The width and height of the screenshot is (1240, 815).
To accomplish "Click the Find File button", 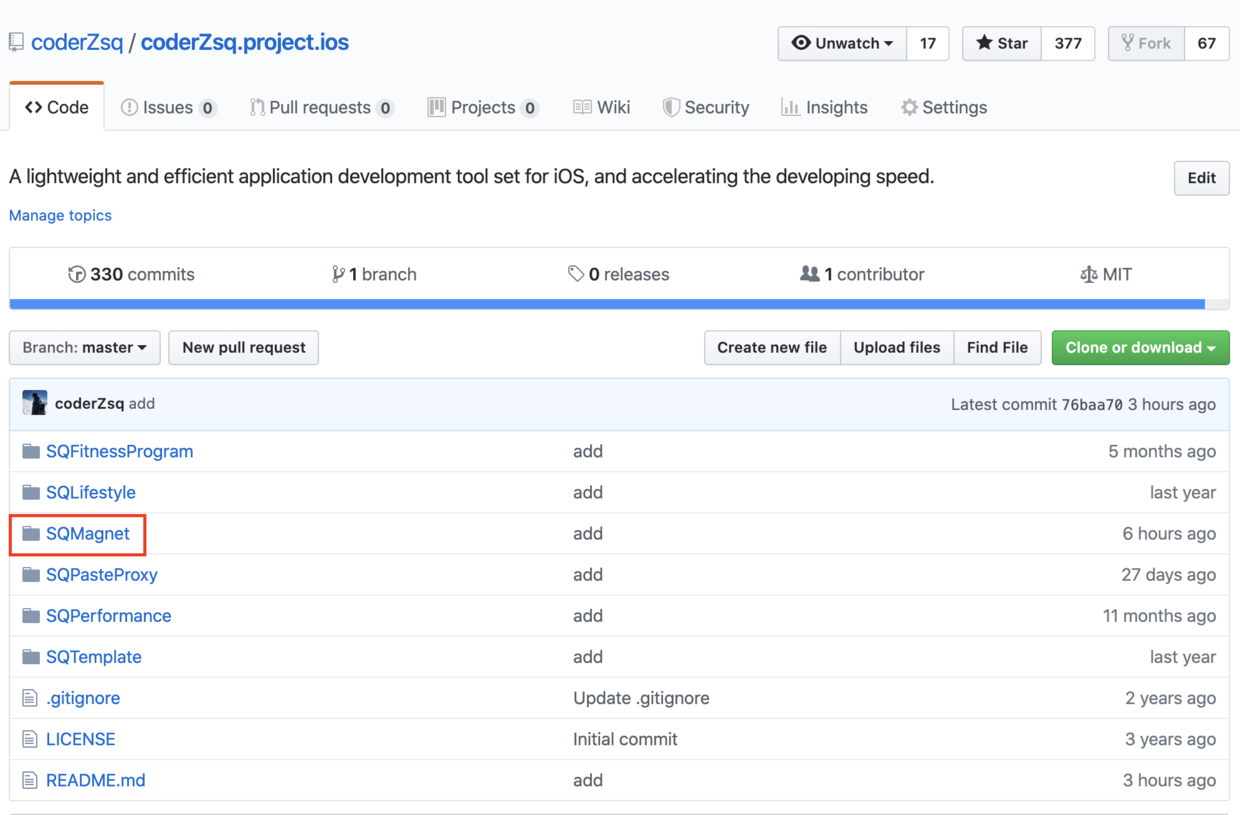I will [997, 347].
